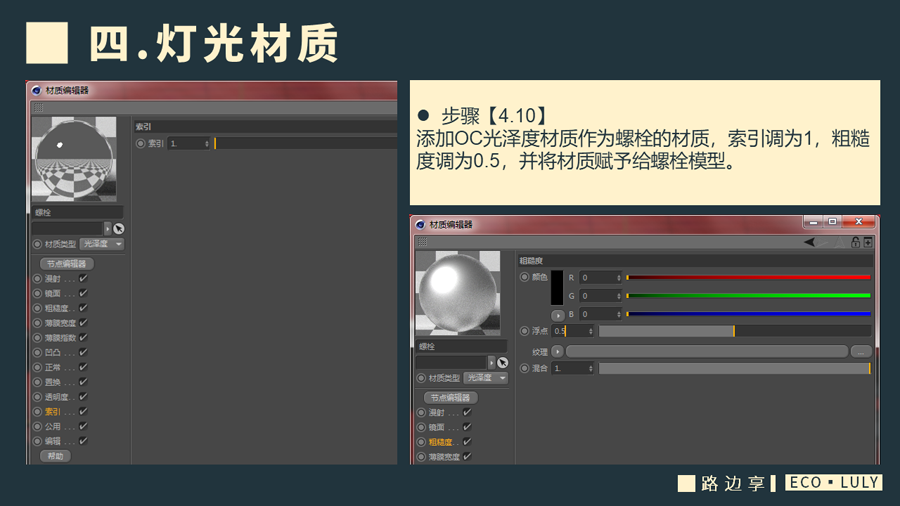Toggle the 透明度 checkbox in left editor
Screen dimensions: 900x506
pos(83,396)
